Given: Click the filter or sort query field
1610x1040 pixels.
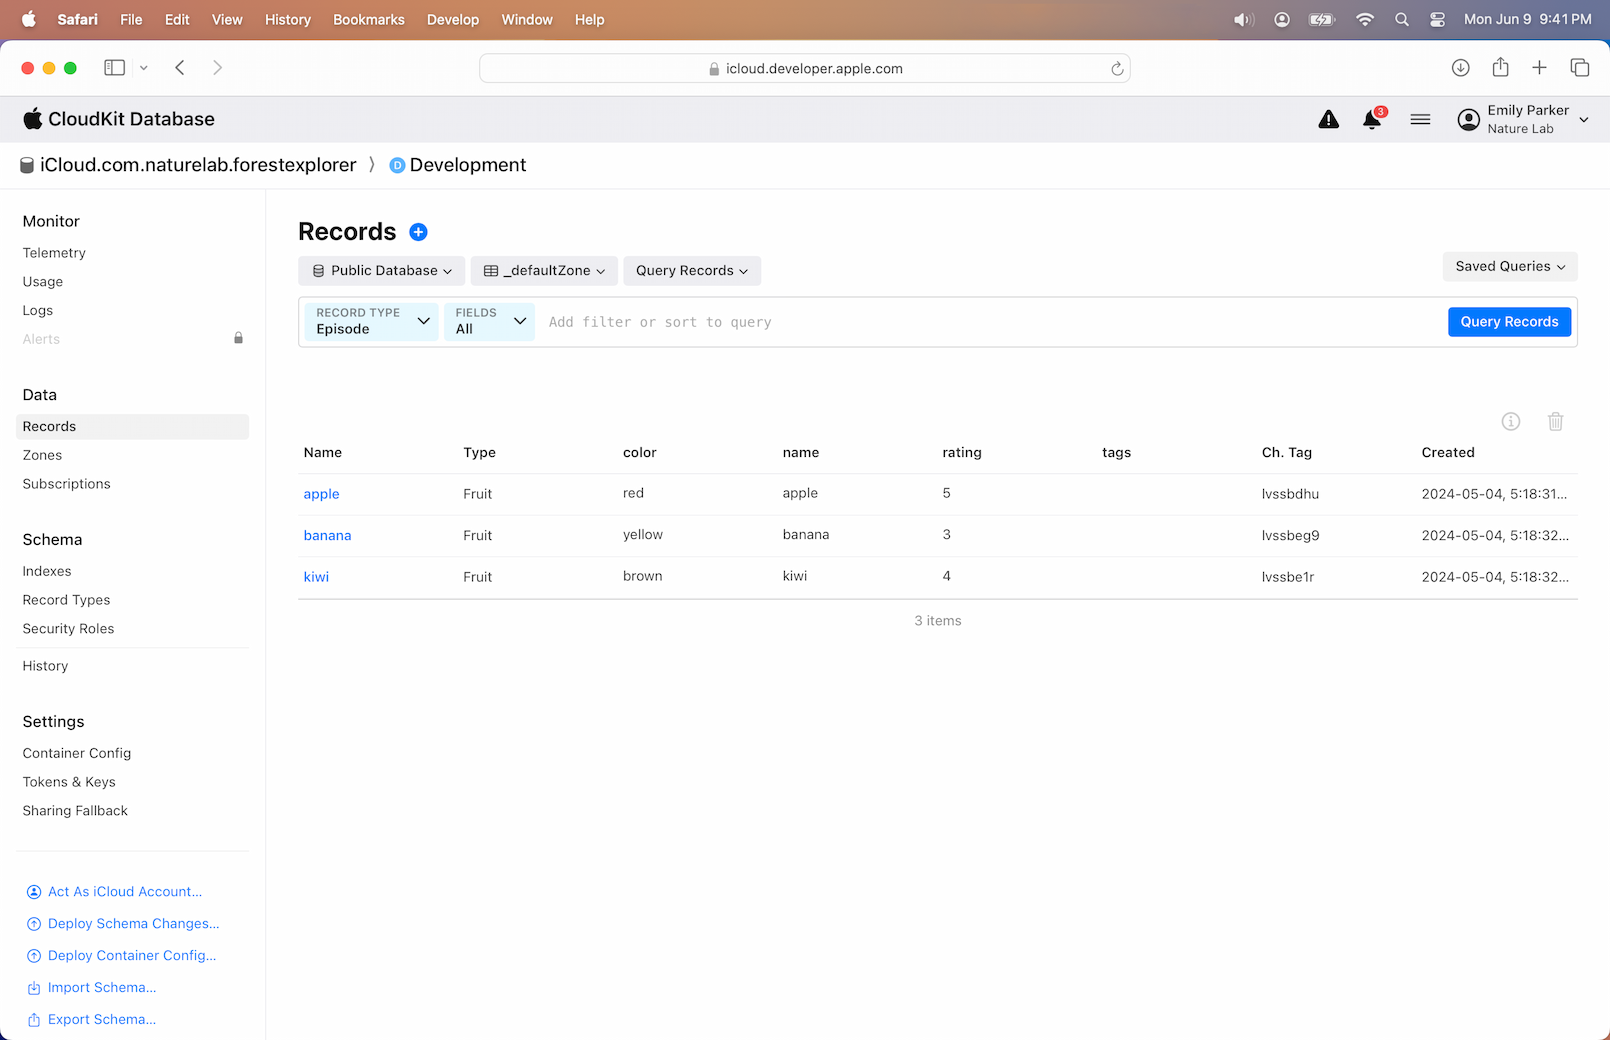Looking at the screenshot, I should pyautogui.click(x=990, y=322).
